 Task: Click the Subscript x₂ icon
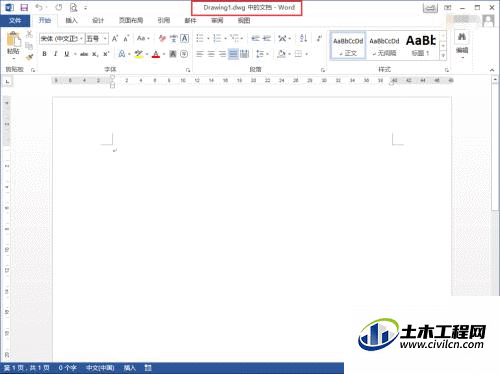coord(95,54)
